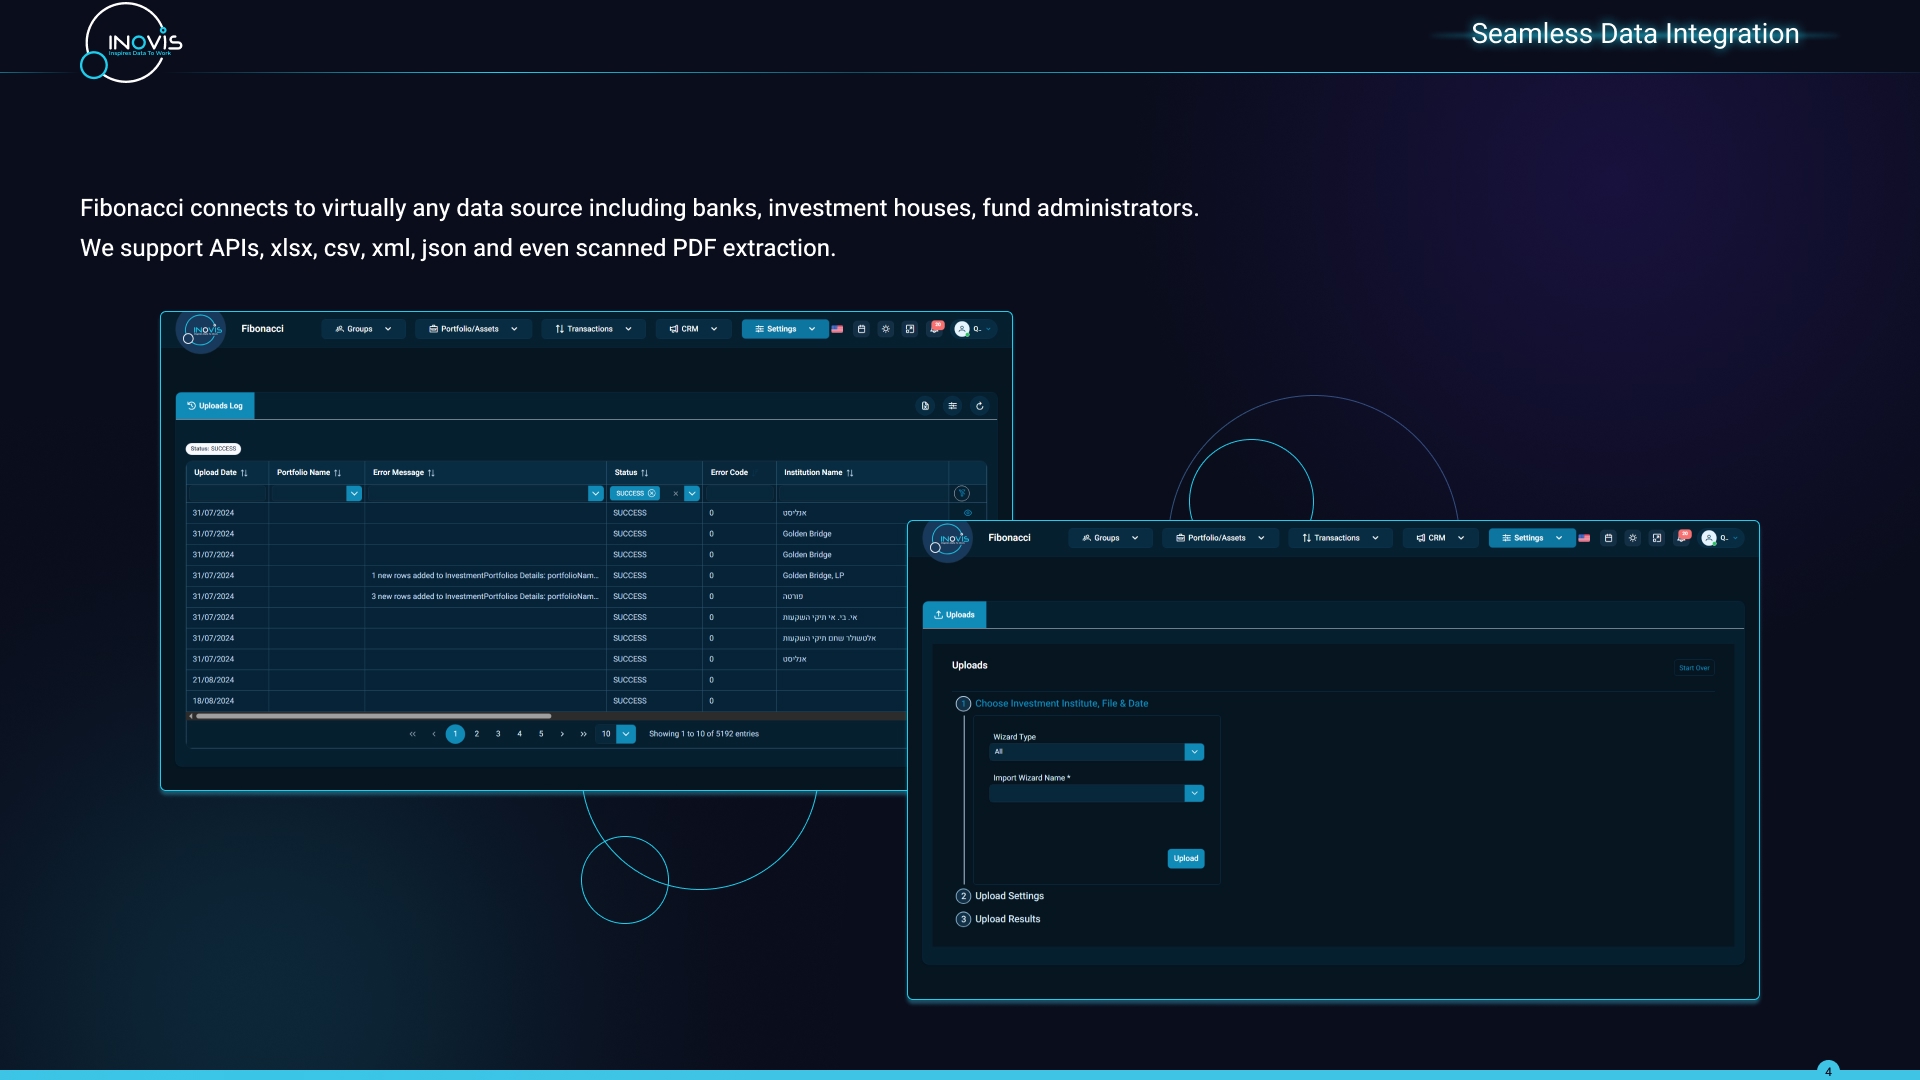Expand the Import Wizard Name dropdown
Image resolution: width=1920 pixels, height=1080 pixels.
click(x=1194, y=793)
